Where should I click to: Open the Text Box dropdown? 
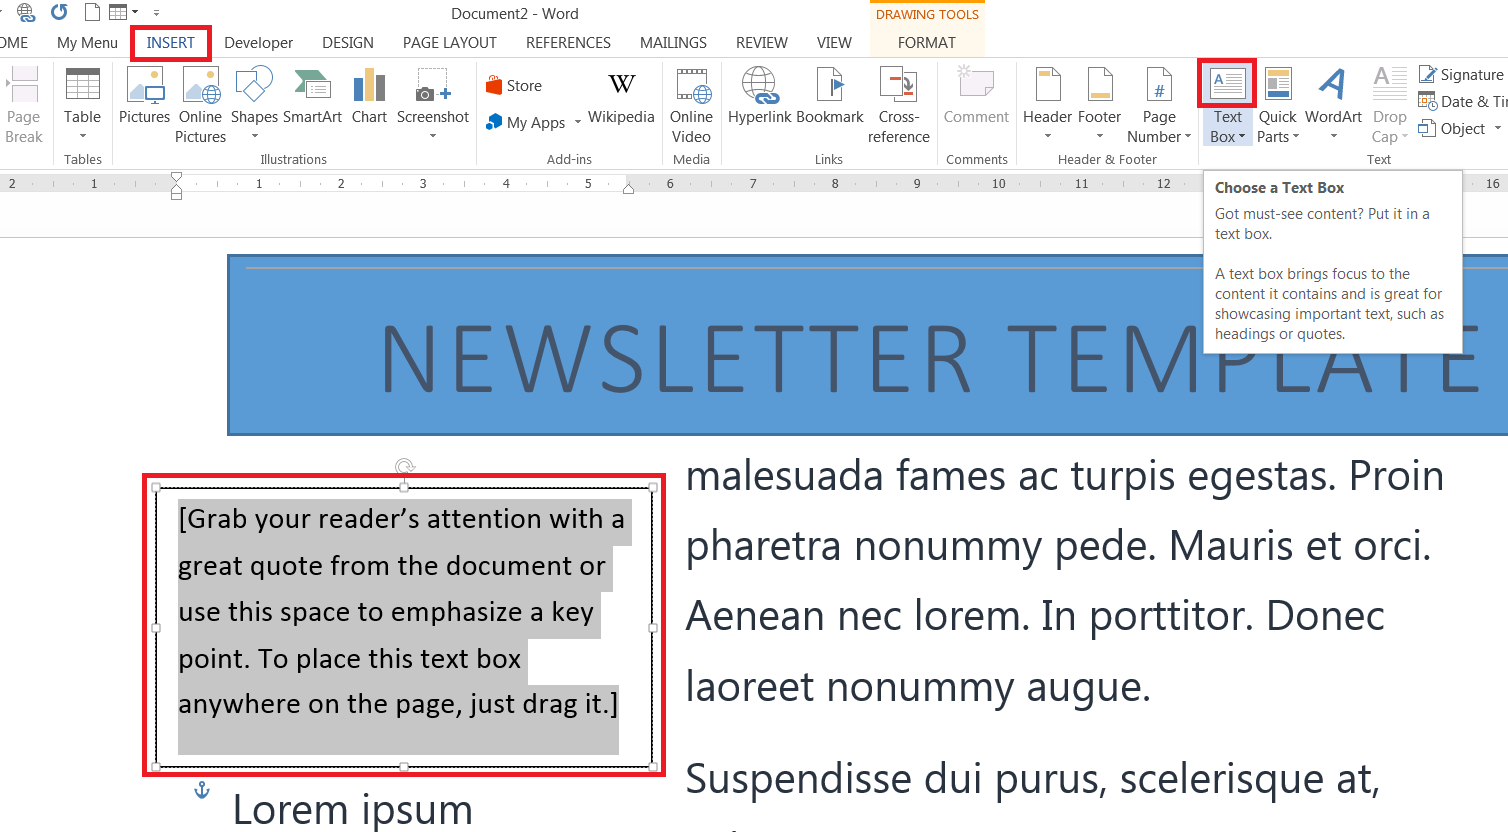tap(1227, 136)
